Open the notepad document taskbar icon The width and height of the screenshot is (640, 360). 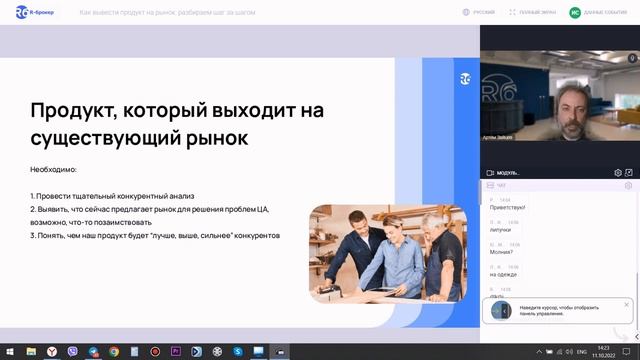pos(134,351)
